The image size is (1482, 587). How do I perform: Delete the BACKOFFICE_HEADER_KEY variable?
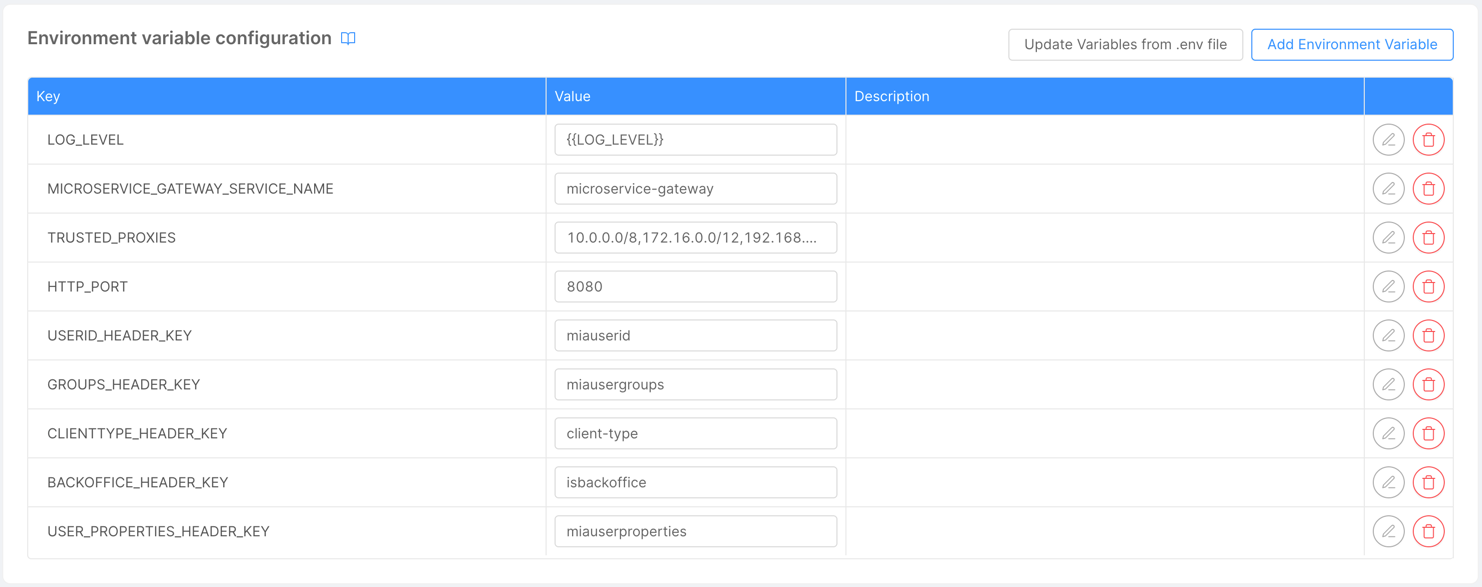pos(1428,482)
